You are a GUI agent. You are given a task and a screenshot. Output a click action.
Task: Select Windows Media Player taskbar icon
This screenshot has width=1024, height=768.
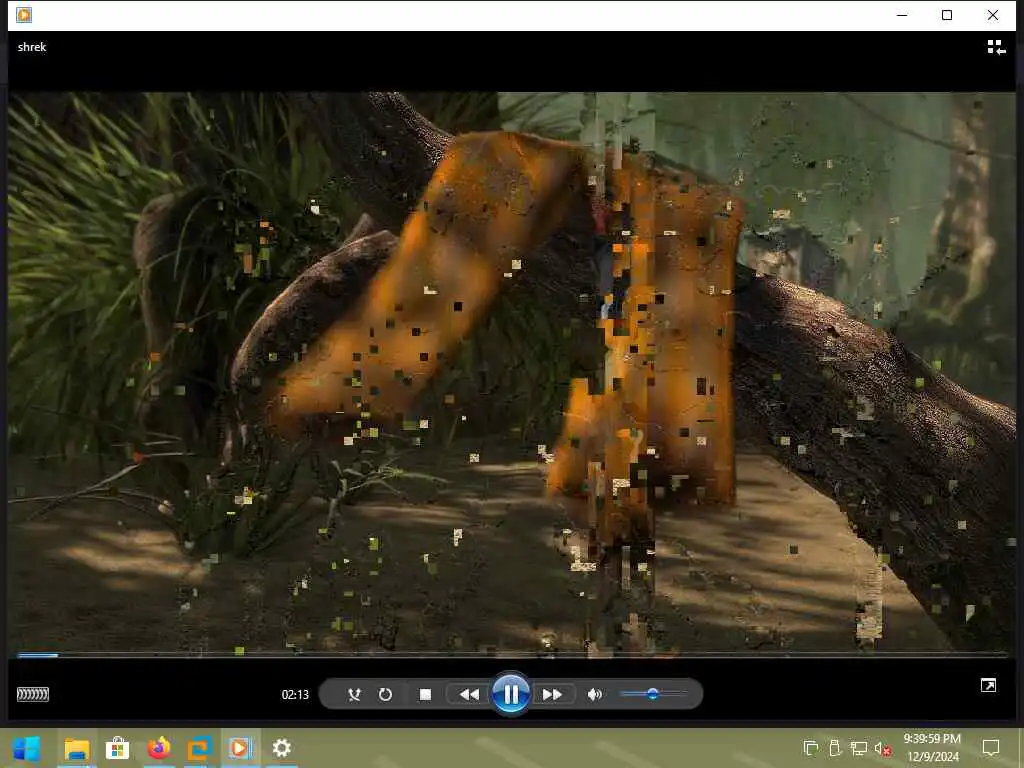coord(240,748)
